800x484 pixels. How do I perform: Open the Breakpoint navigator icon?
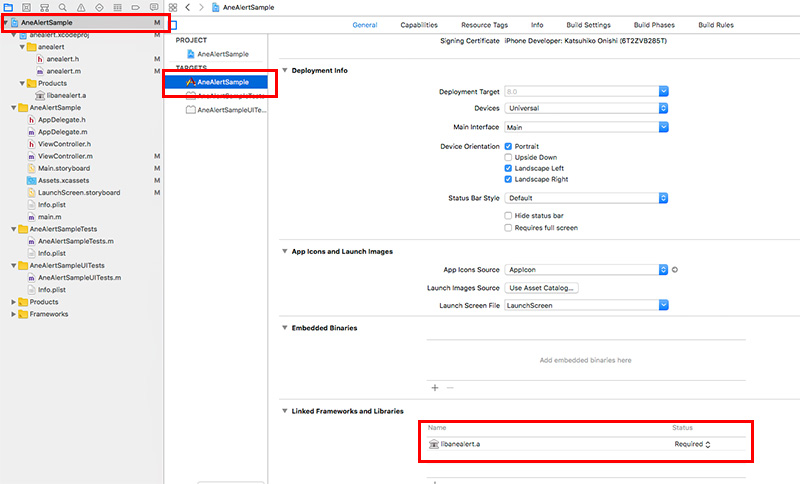(x=135, y=7)
